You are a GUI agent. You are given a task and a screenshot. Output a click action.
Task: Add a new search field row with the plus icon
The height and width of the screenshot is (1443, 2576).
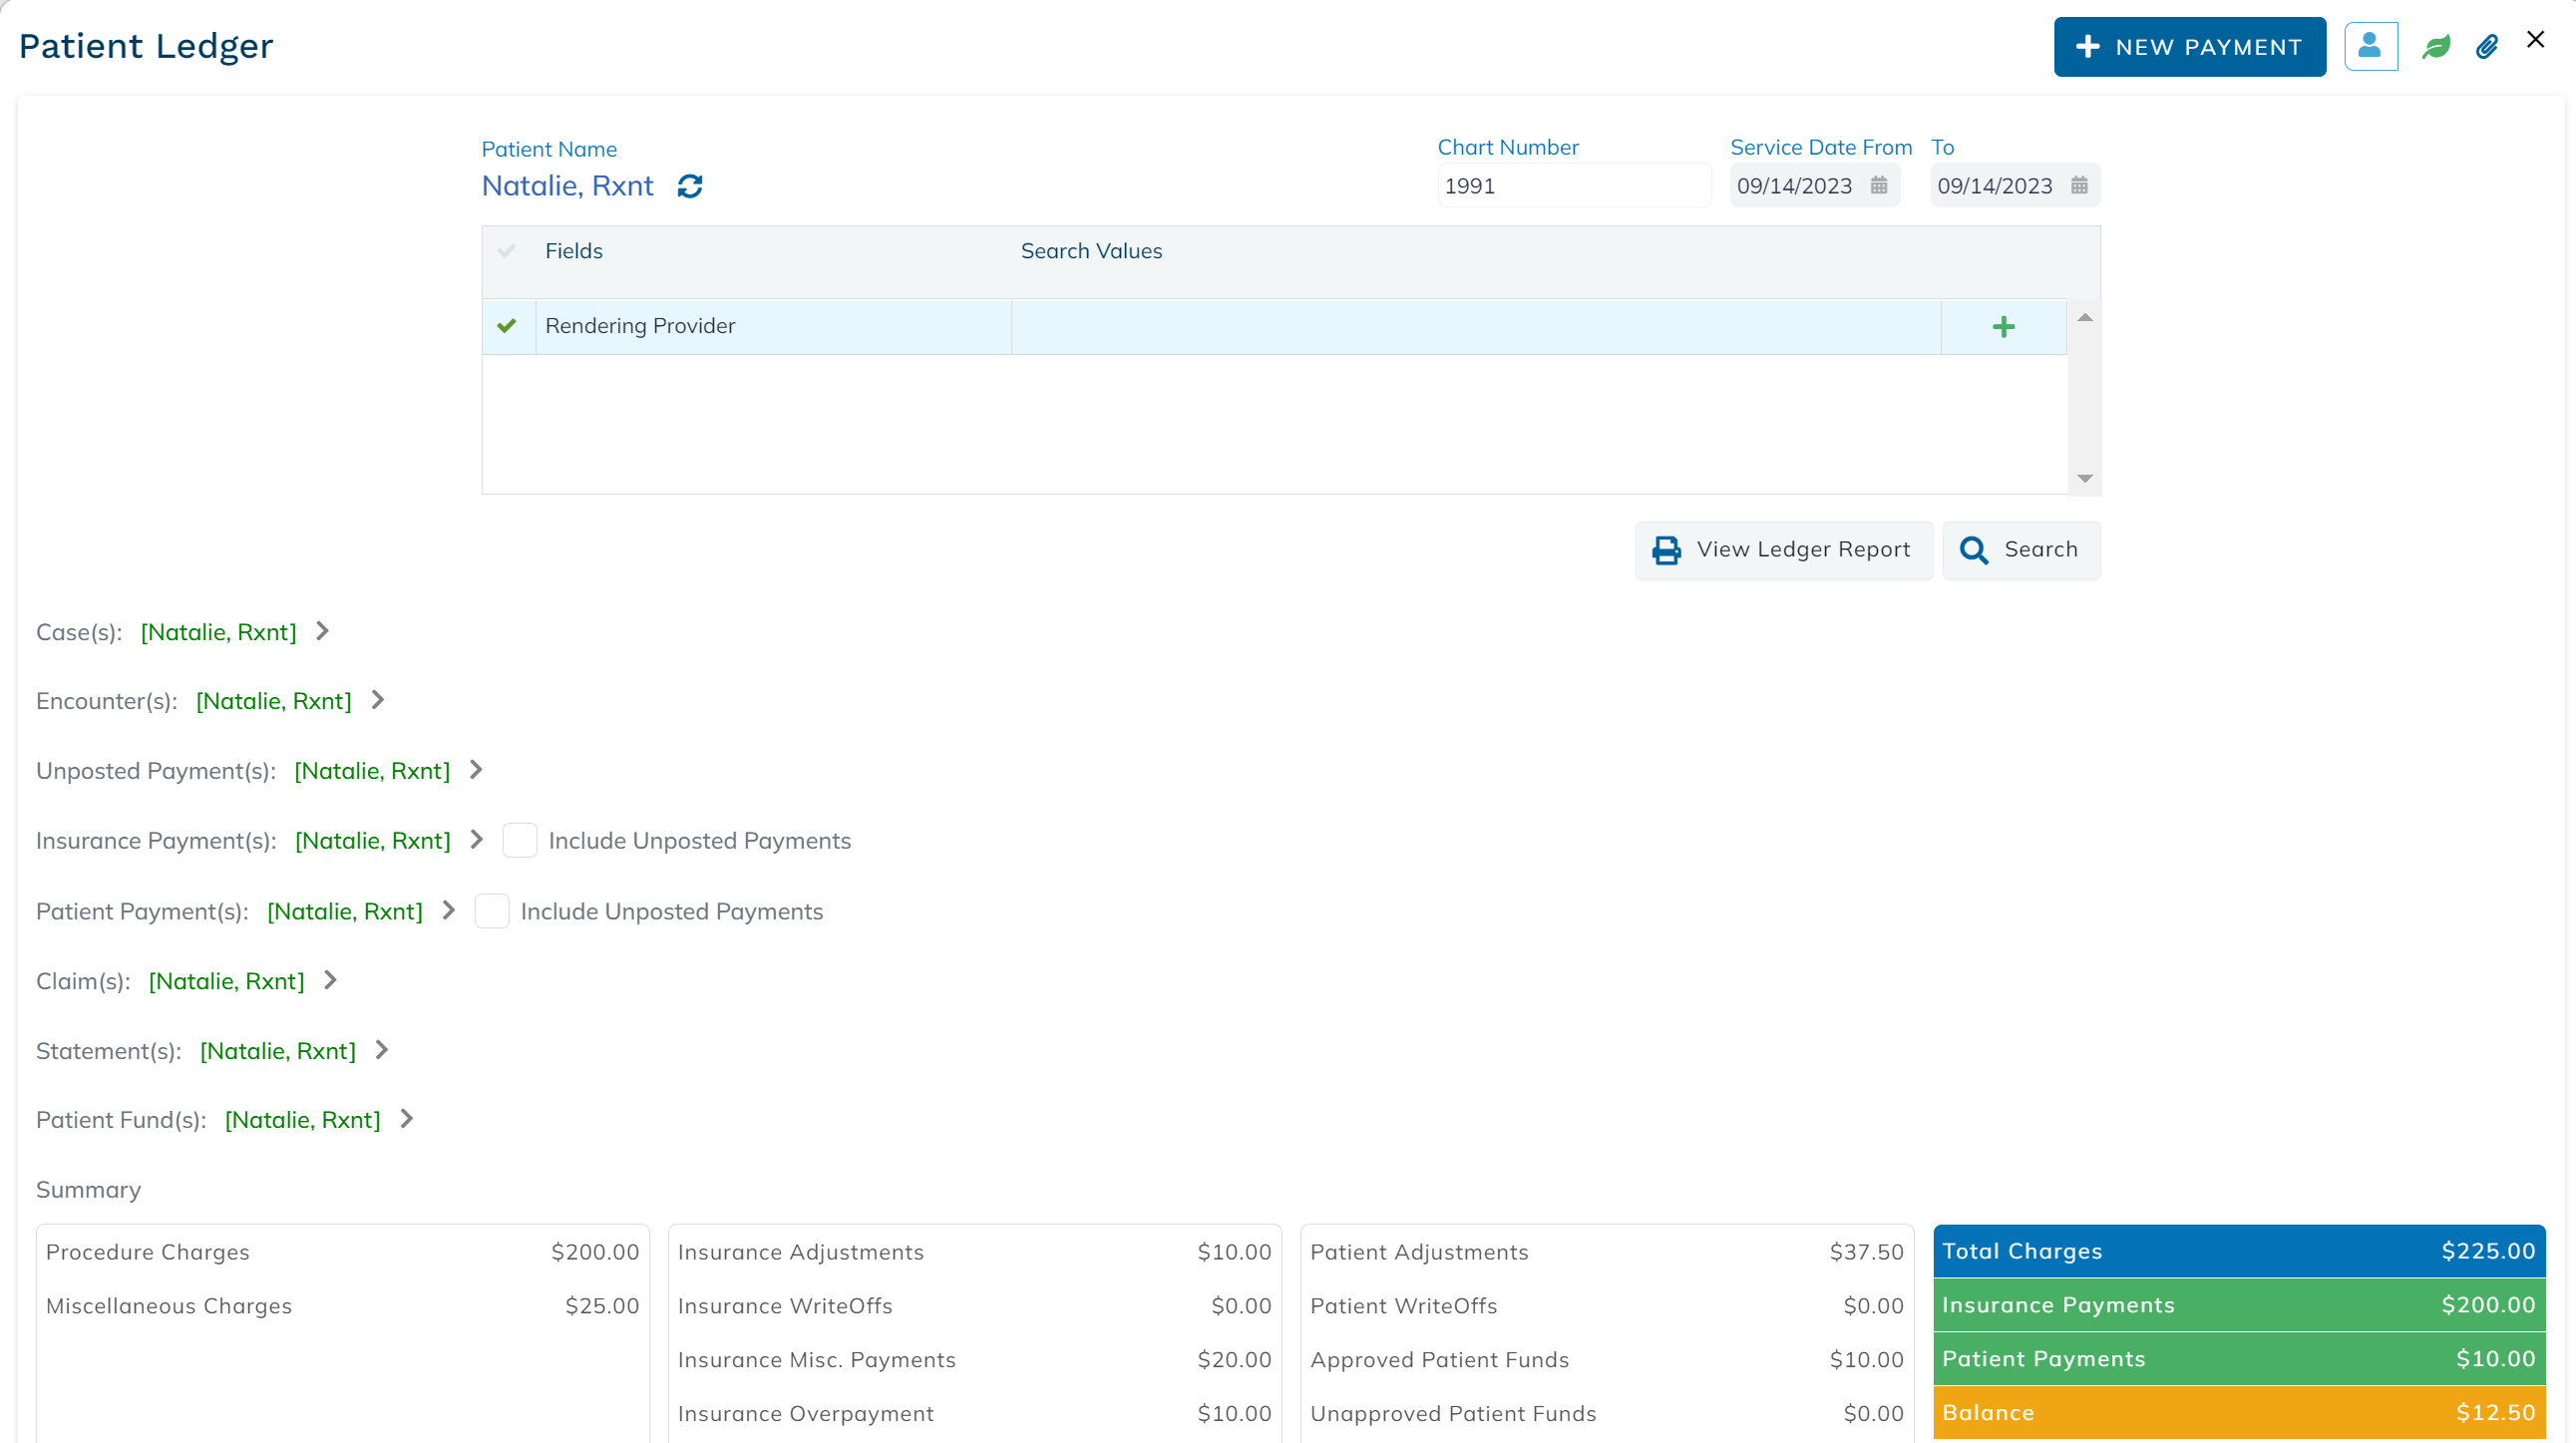[2004, 326]
